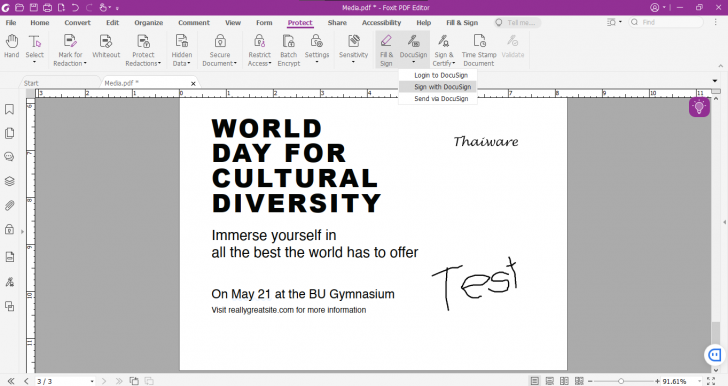
Task: Click the purple lightbulb assistant icon
Action: tap(699, 107)
